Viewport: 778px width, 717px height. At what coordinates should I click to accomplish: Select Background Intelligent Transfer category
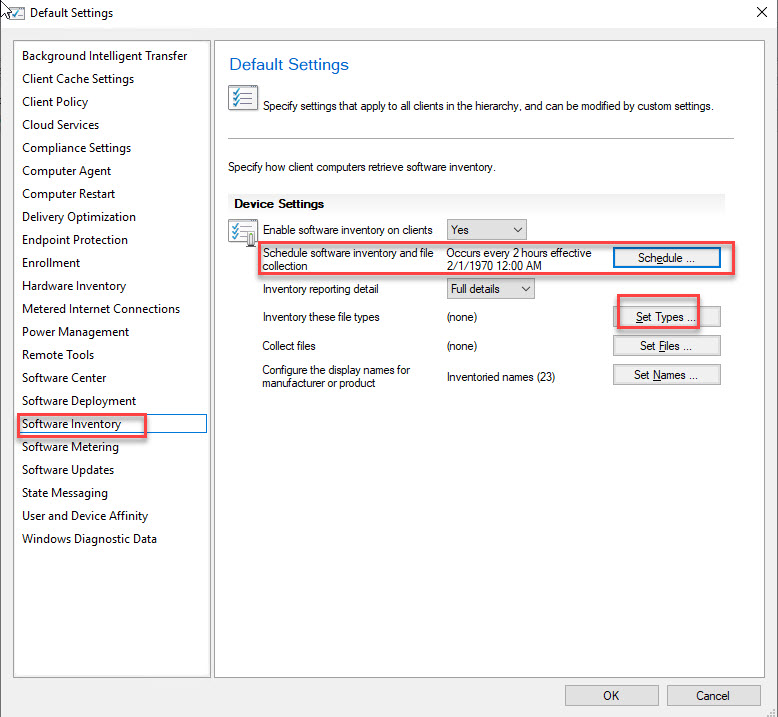point(104,56)
